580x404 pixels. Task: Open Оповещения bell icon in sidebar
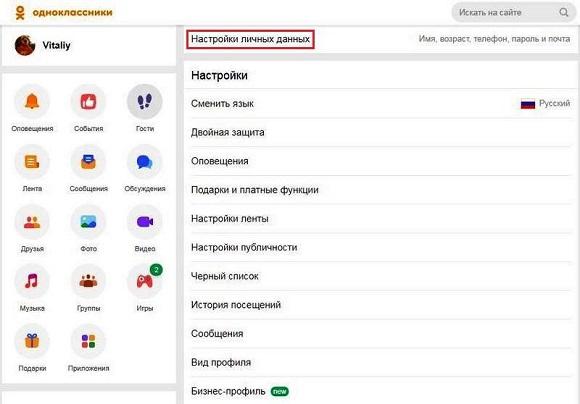(x=32, y=102)
